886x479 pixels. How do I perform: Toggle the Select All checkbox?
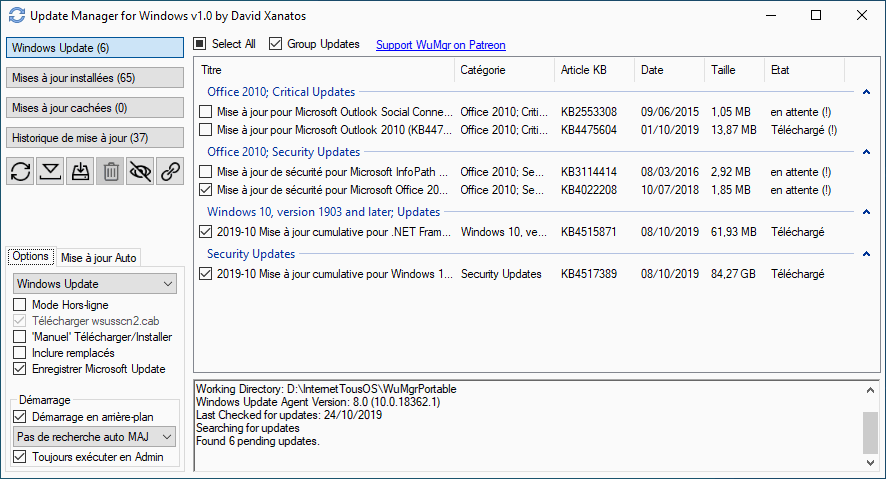(x=200, y=43)
